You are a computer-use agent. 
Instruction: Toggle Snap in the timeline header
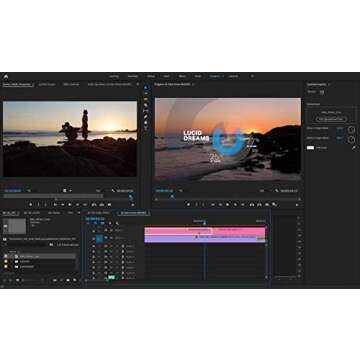coord(95,223)
